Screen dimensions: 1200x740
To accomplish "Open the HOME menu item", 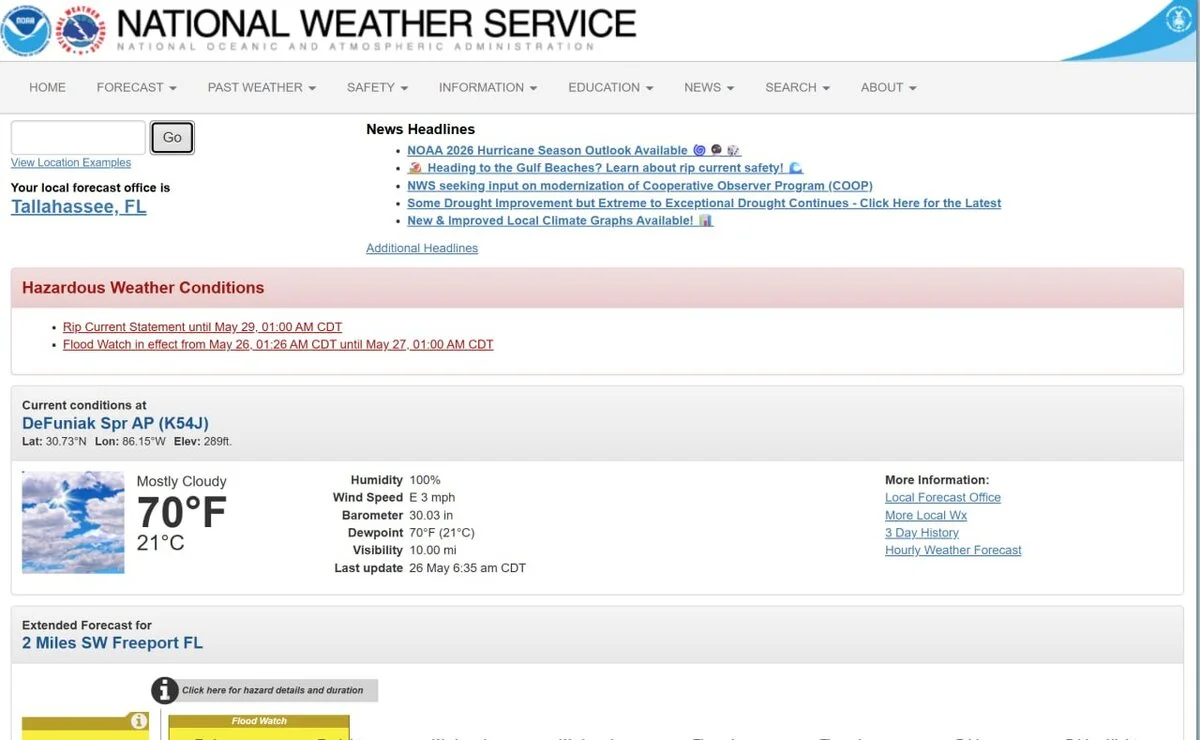I will [x=47, y=87].
